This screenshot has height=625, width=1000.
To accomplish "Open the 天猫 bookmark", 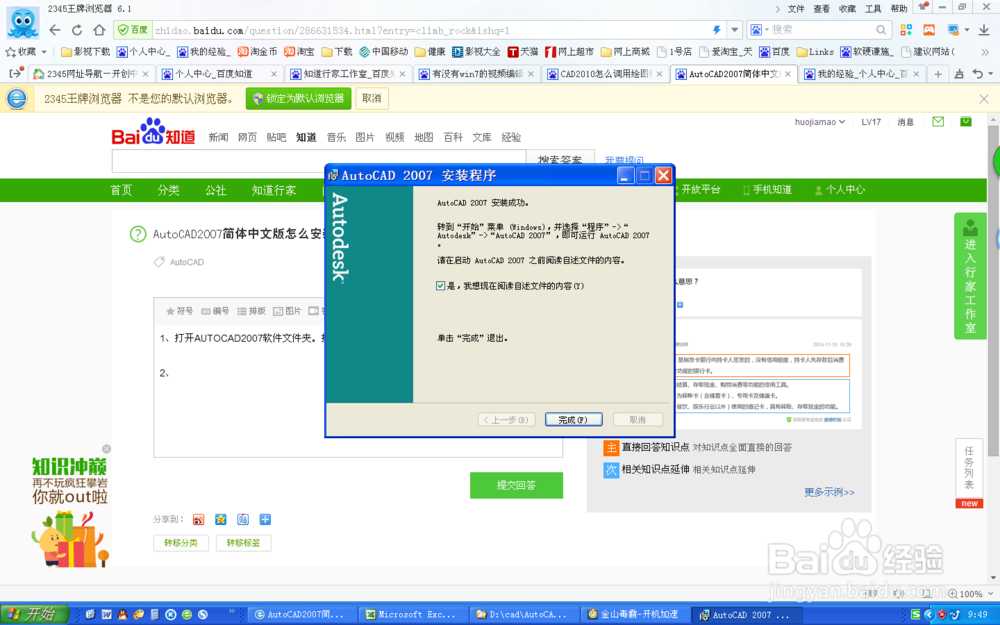I will [523, 52].
